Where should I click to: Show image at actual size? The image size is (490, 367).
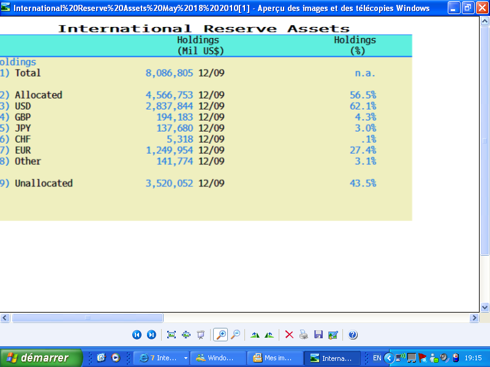point(186,335)
